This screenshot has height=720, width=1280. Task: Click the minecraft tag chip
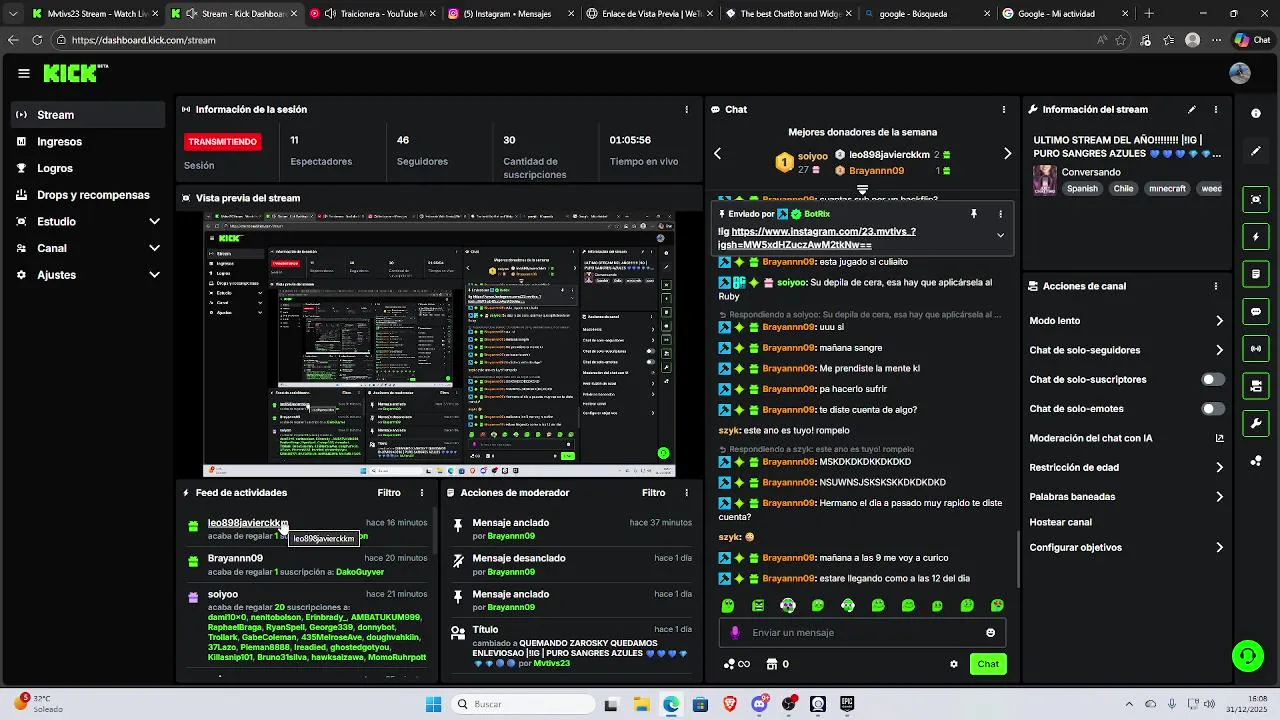[1167, 189]
